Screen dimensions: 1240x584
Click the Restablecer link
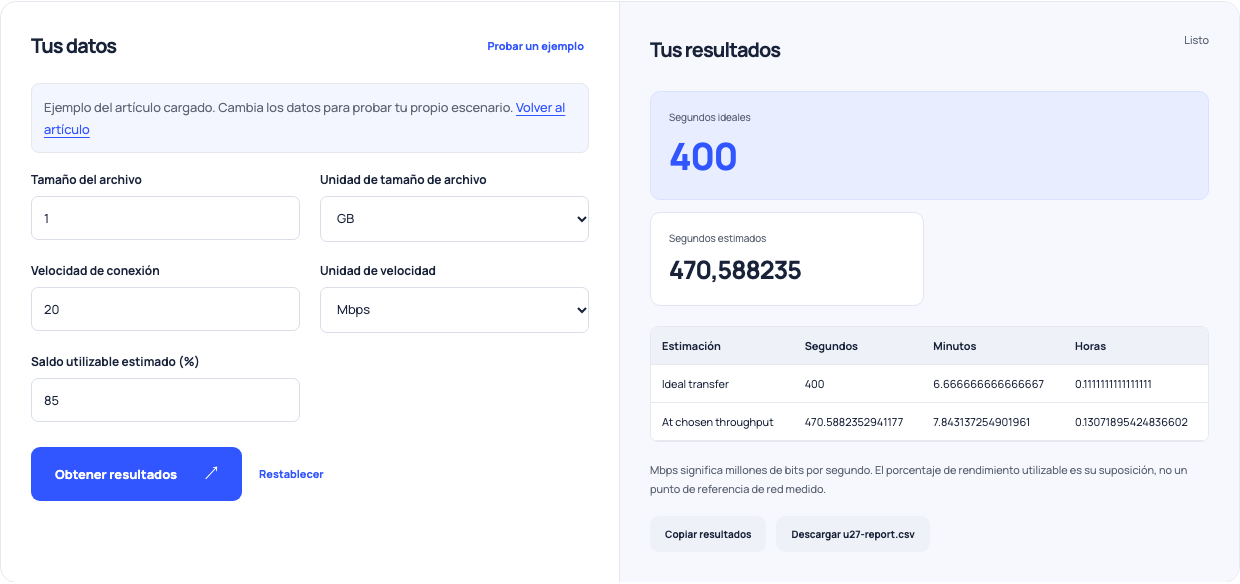(291, 474)
